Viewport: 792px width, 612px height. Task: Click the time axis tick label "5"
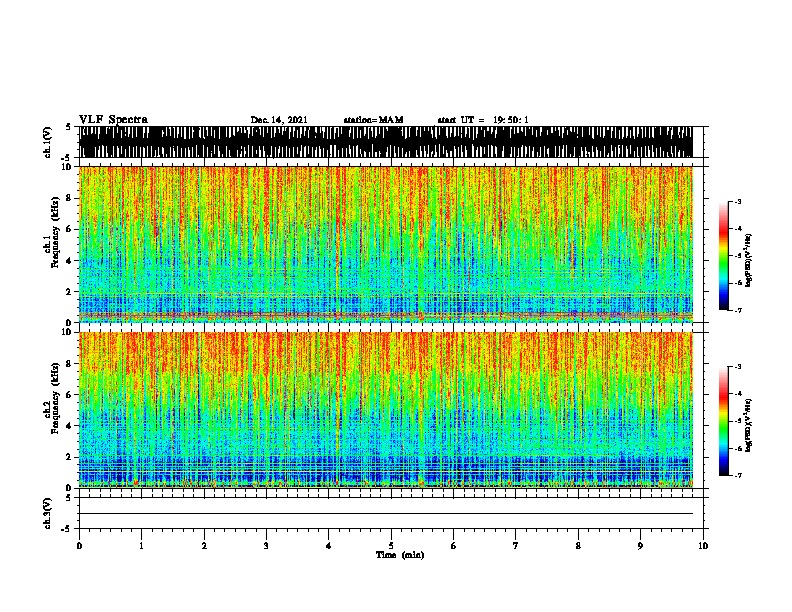(x=391, y=546)
